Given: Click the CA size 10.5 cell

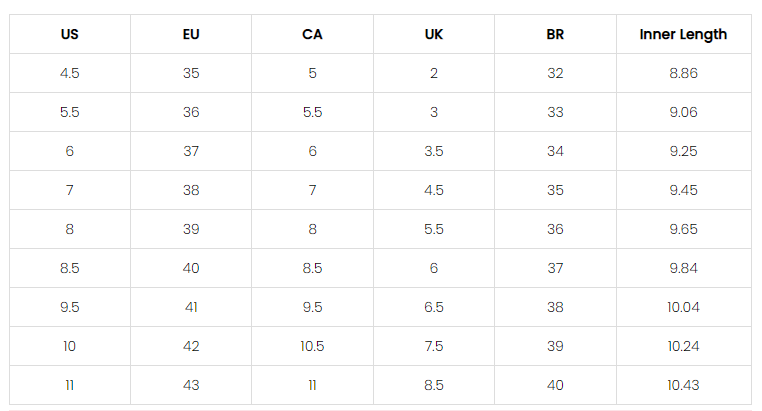Looking at the screenshot, I should pos(312,346).
